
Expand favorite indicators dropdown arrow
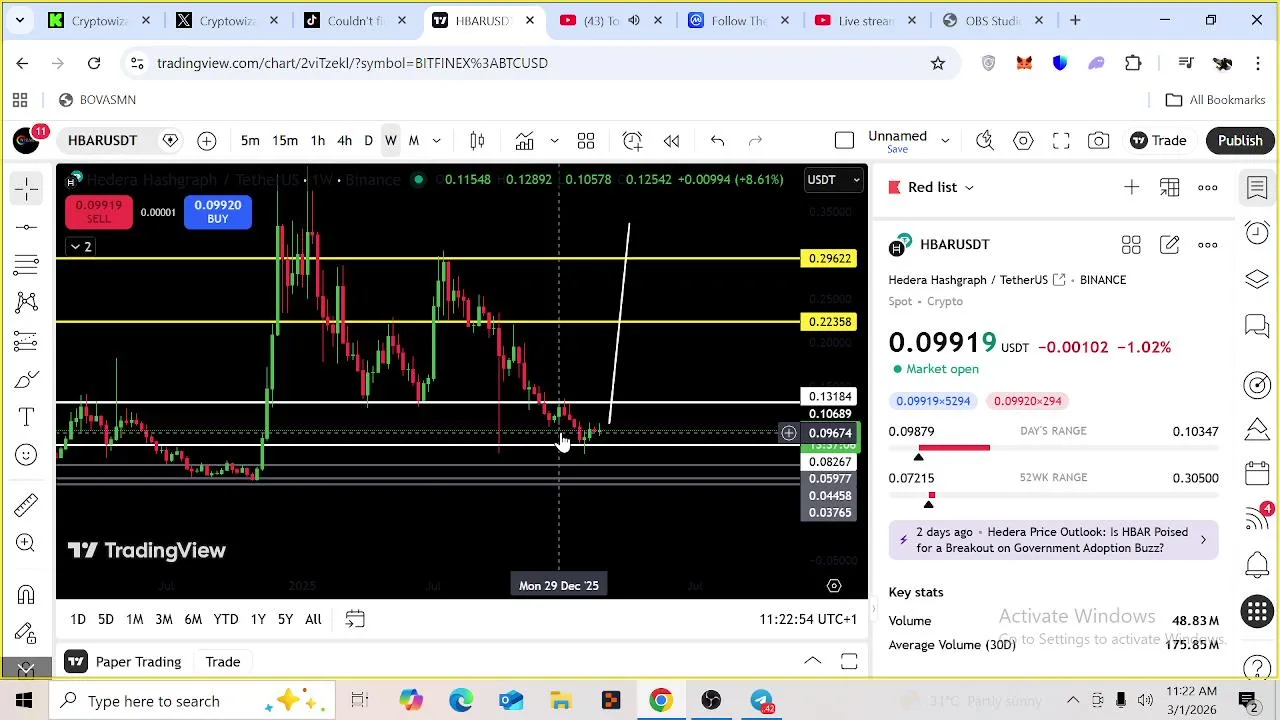point(554,141)
